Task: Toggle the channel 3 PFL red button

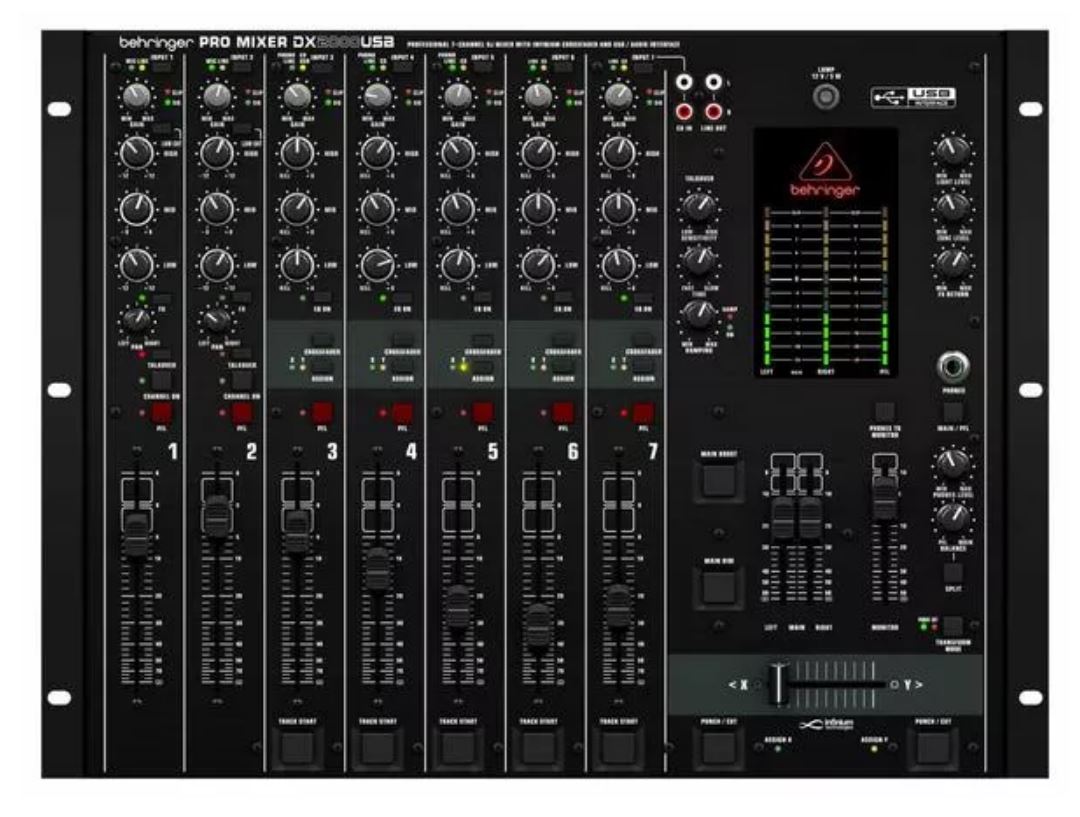Action: (322, 413)
